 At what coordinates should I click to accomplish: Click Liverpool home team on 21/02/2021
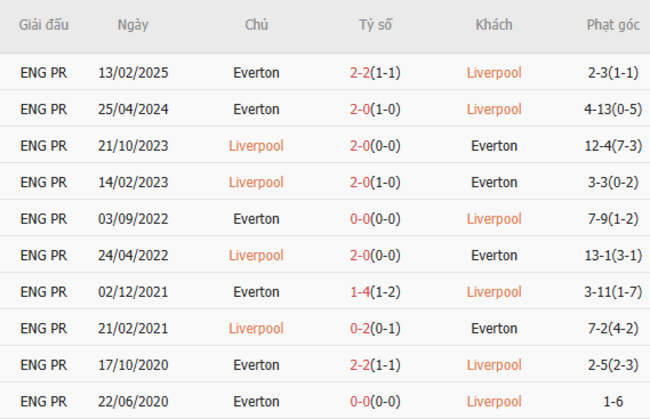click(256, 328)
